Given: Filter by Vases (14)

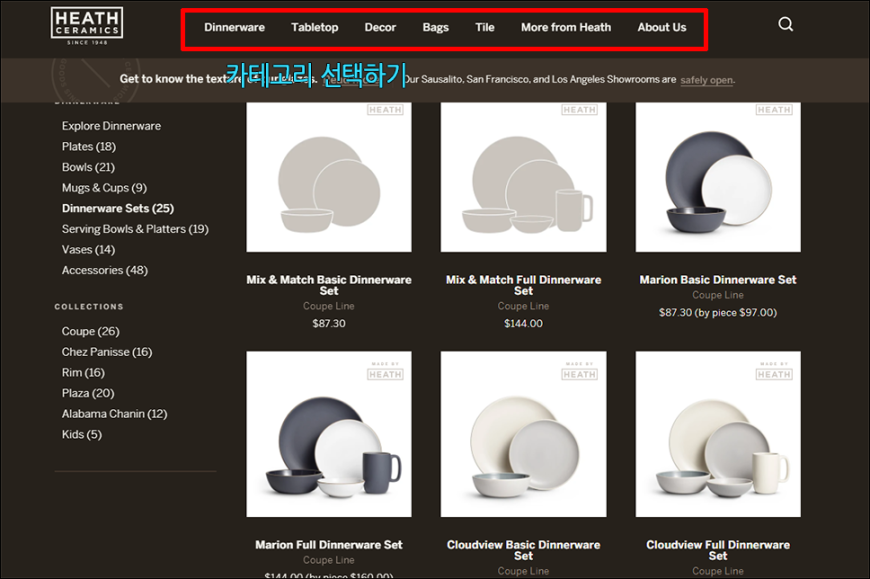Looking at the screenshot, I should pyautogui.click(x=88, y=250).
